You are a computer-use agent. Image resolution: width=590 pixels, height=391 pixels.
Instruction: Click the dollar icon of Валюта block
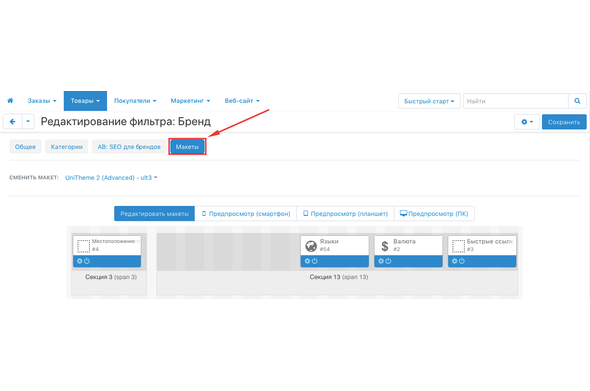pos(385,246)
